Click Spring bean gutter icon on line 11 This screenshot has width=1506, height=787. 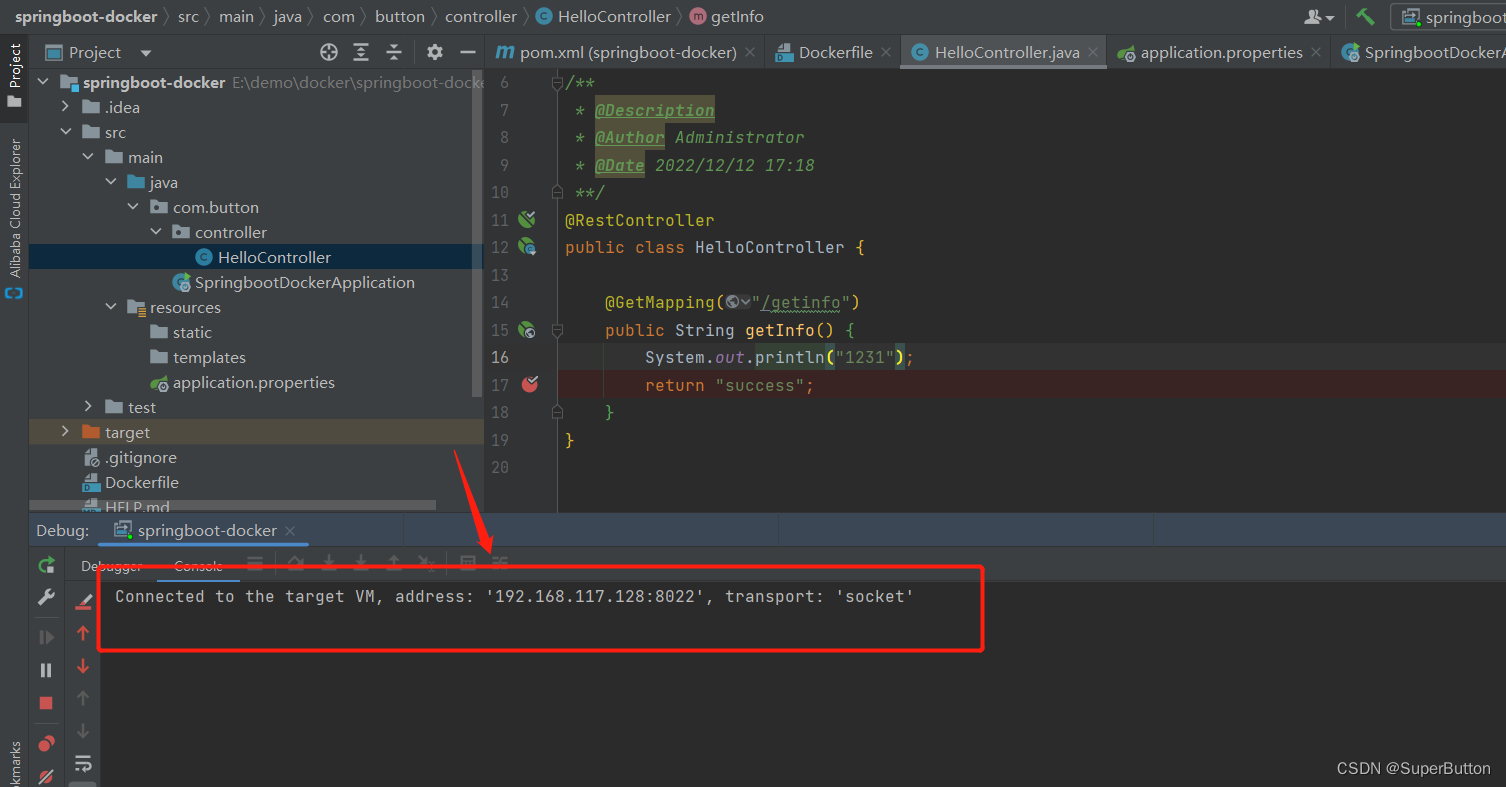tap(526, 220)
